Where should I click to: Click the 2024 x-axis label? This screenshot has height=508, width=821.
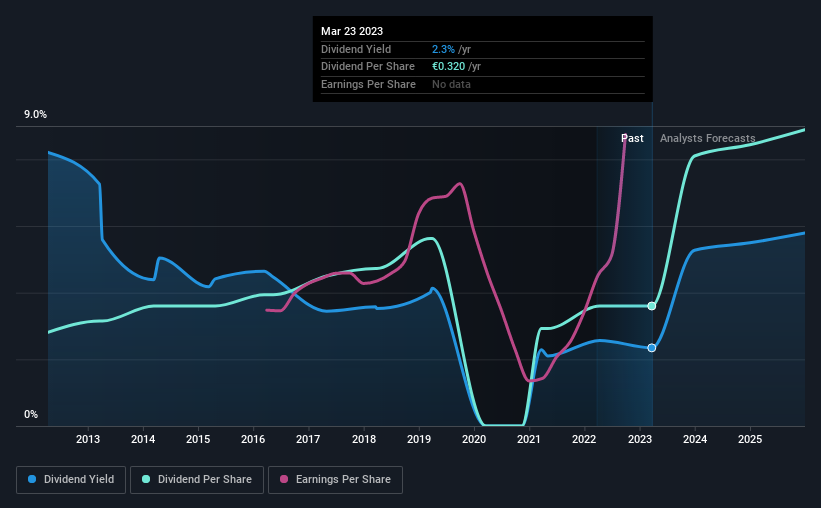(x=695, y=439)
